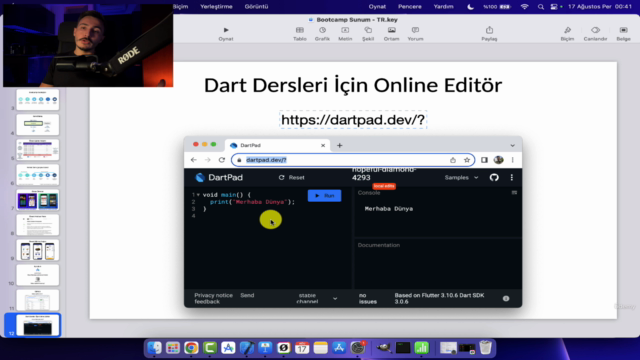Select slide 3 thumbnail
This screenshot has width=640, height=360.
point(38,100)
